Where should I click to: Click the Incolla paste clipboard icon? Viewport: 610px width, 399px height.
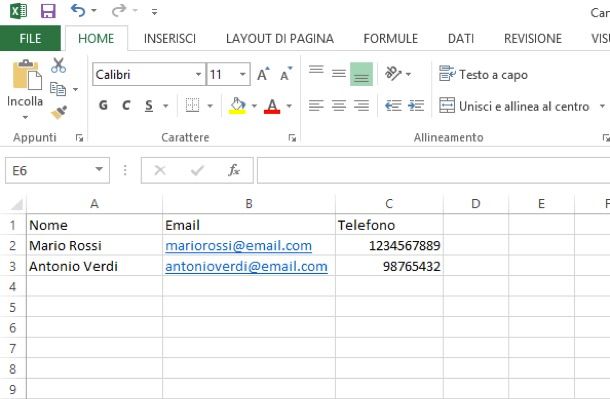[x=27, y=75]
